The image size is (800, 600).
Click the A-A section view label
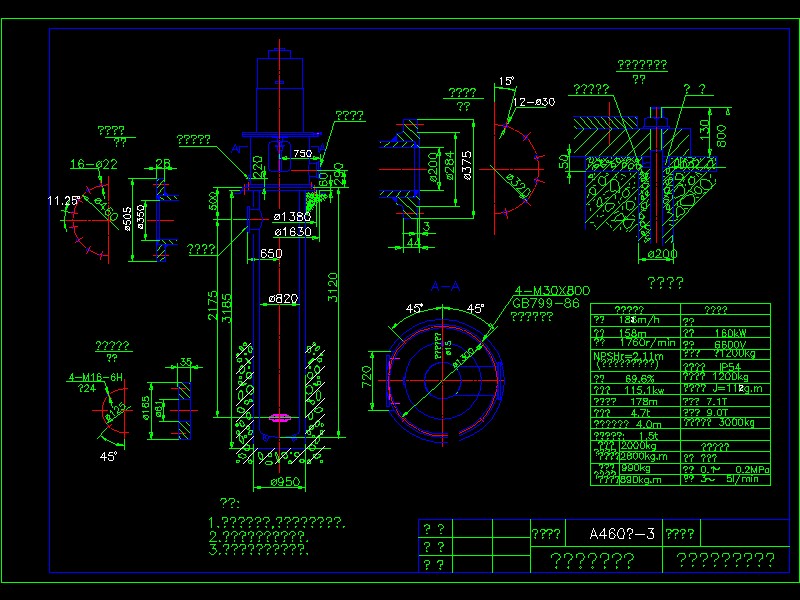pos(445,286)
